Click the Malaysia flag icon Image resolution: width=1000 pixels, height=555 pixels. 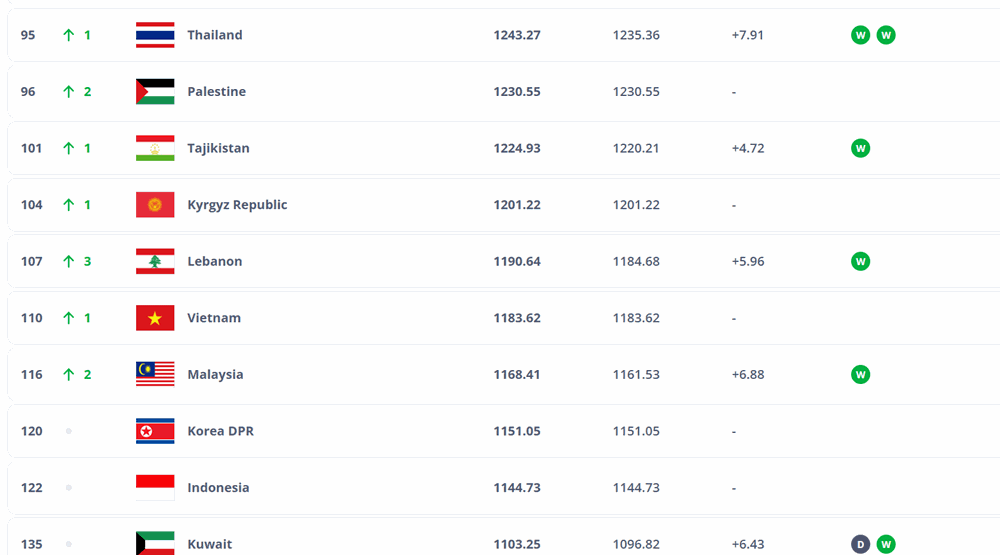point(155,374)
